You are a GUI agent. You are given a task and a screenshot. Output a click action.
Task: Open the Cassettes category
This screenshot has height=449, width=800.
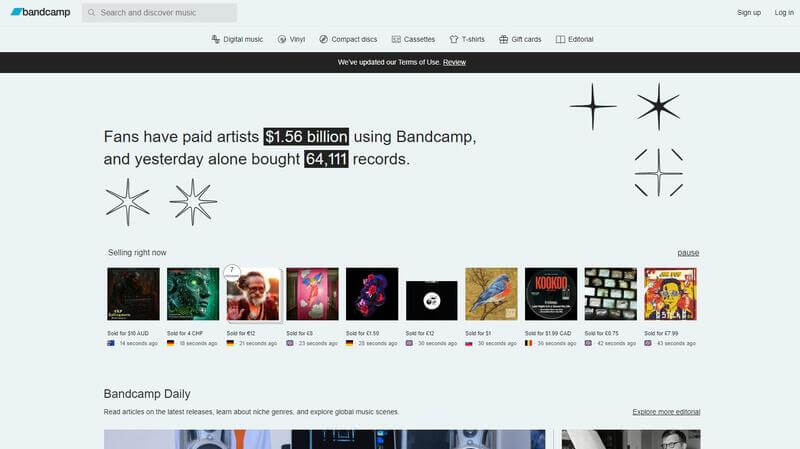point(413,39)
